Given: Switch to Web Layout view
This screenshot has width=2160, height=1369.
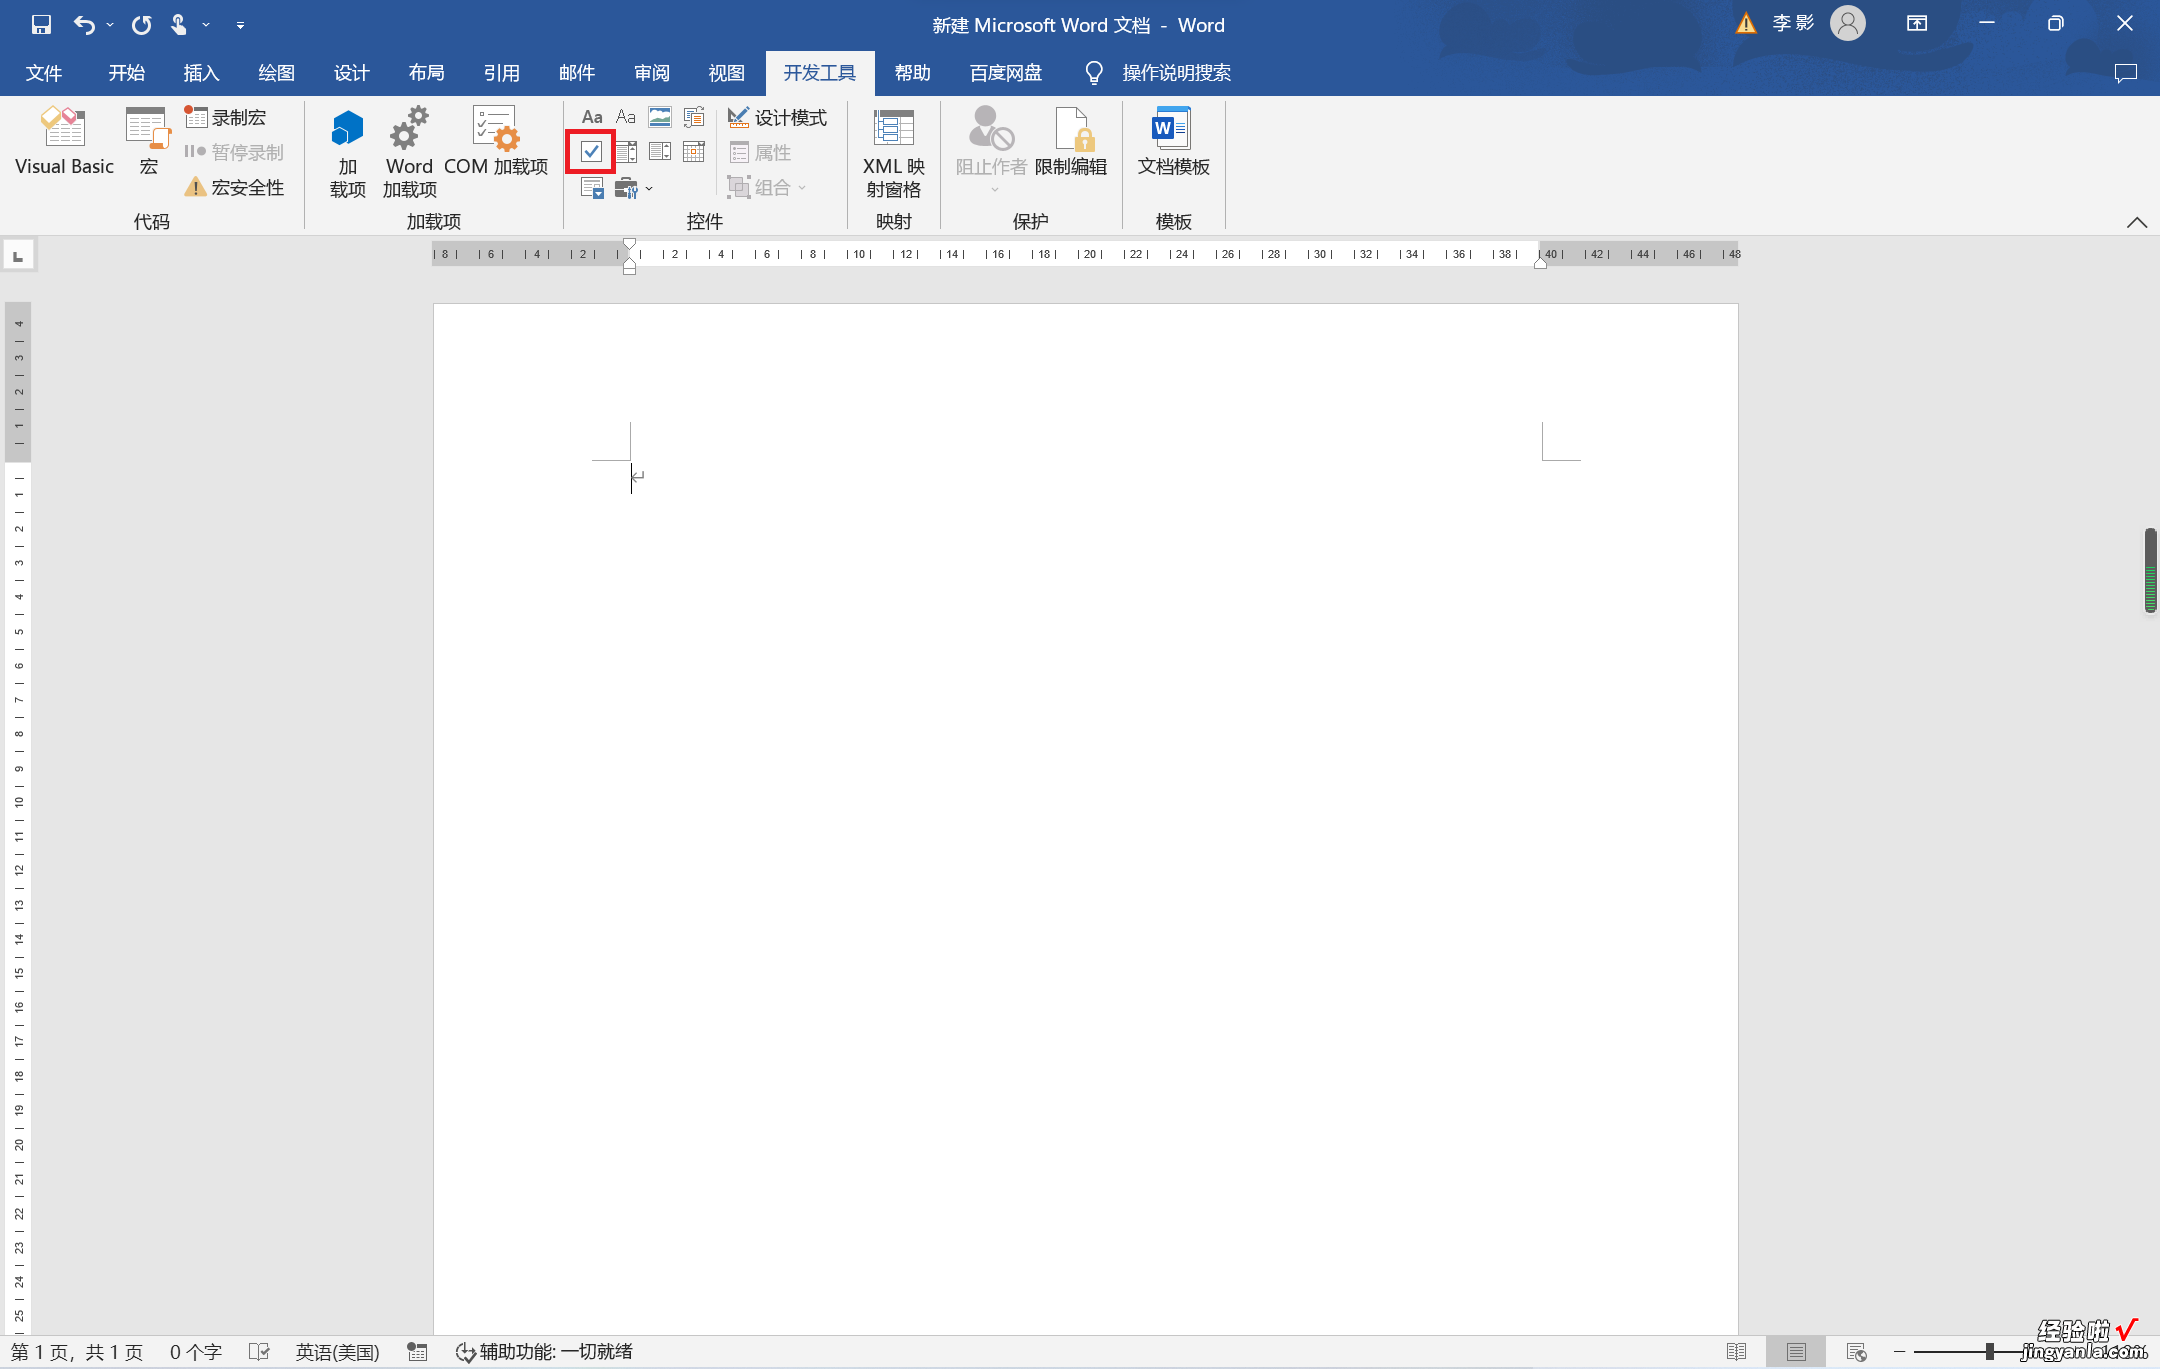Looking at the screenshot, I should 1856,1352.
